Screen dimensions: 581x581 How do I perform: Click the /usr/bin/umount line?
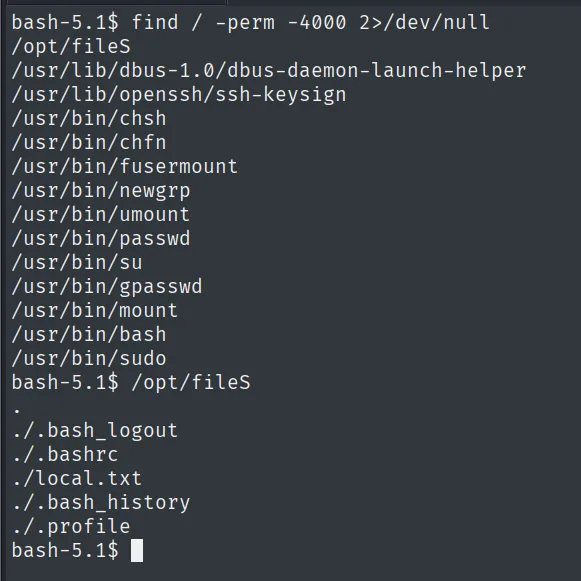pyautogui.click(x=101, y=215)
